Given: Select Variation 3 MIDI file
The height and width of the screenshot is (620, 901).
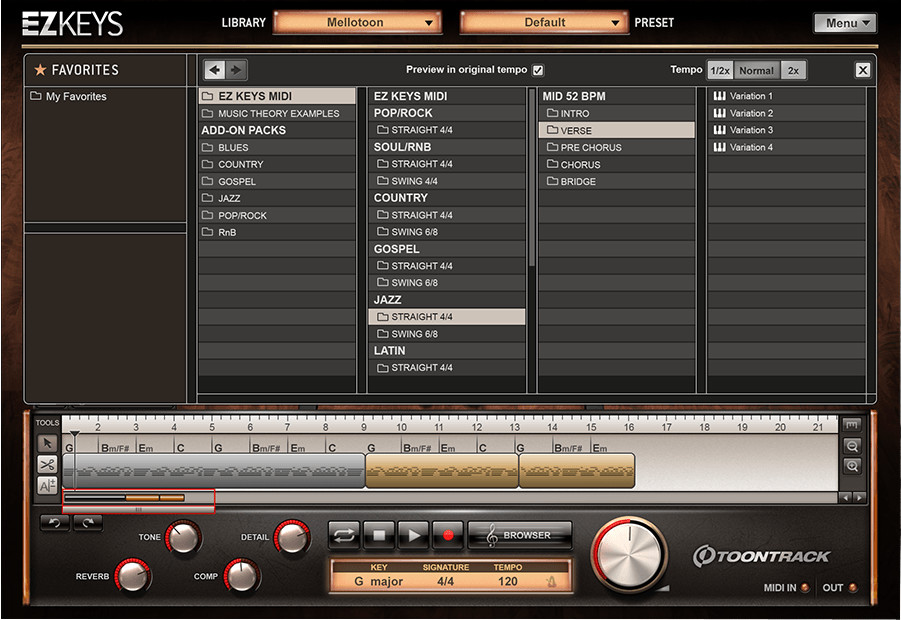Looking at the screenshot, I should 751,130.
